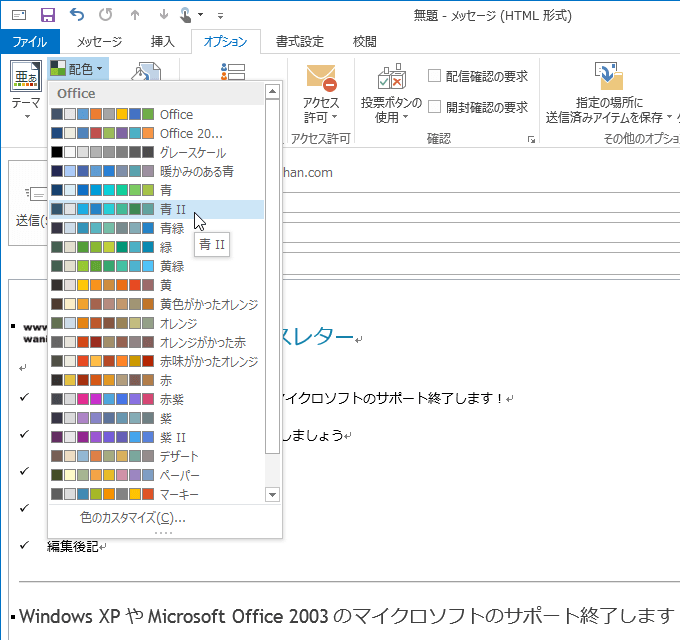Enable 開封確認の要求 checkbox
This screenshot has width=680, height=640.
(x=434, y=107)
